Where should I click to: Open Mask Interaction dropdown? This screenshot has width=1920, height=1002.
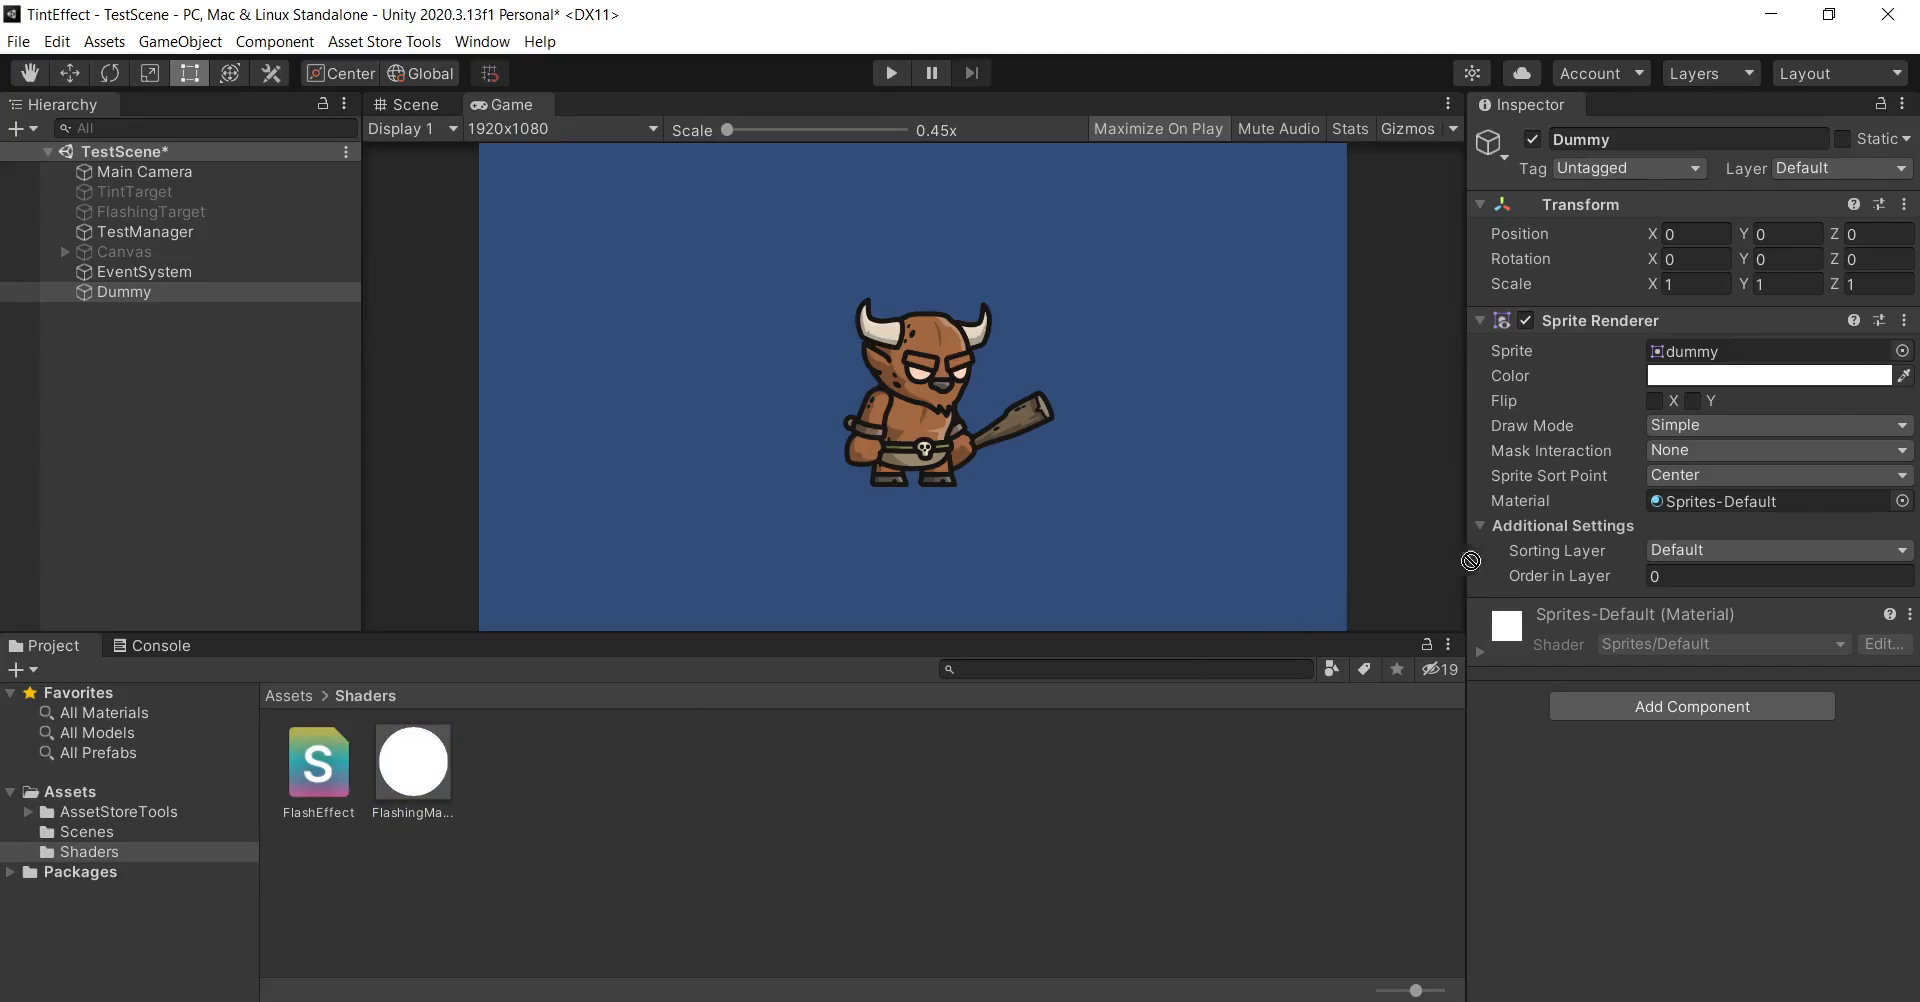click(1780, 450)
